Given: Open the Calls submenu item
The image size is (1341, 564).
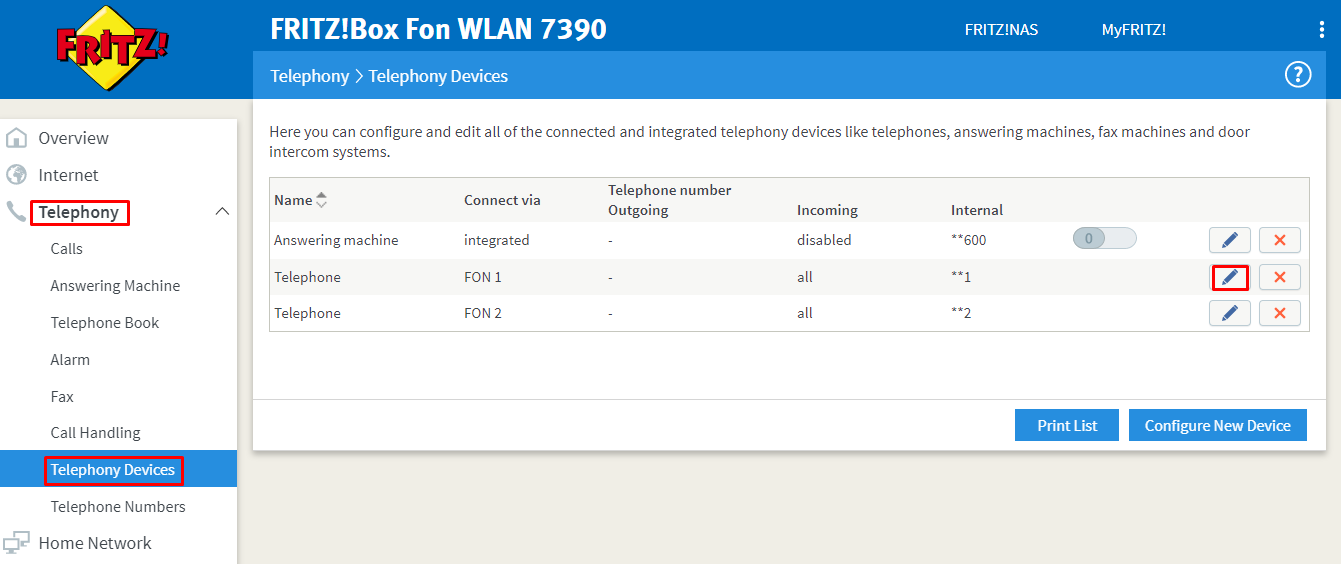Looking at the screenshot, I should [x=67, y=249].
